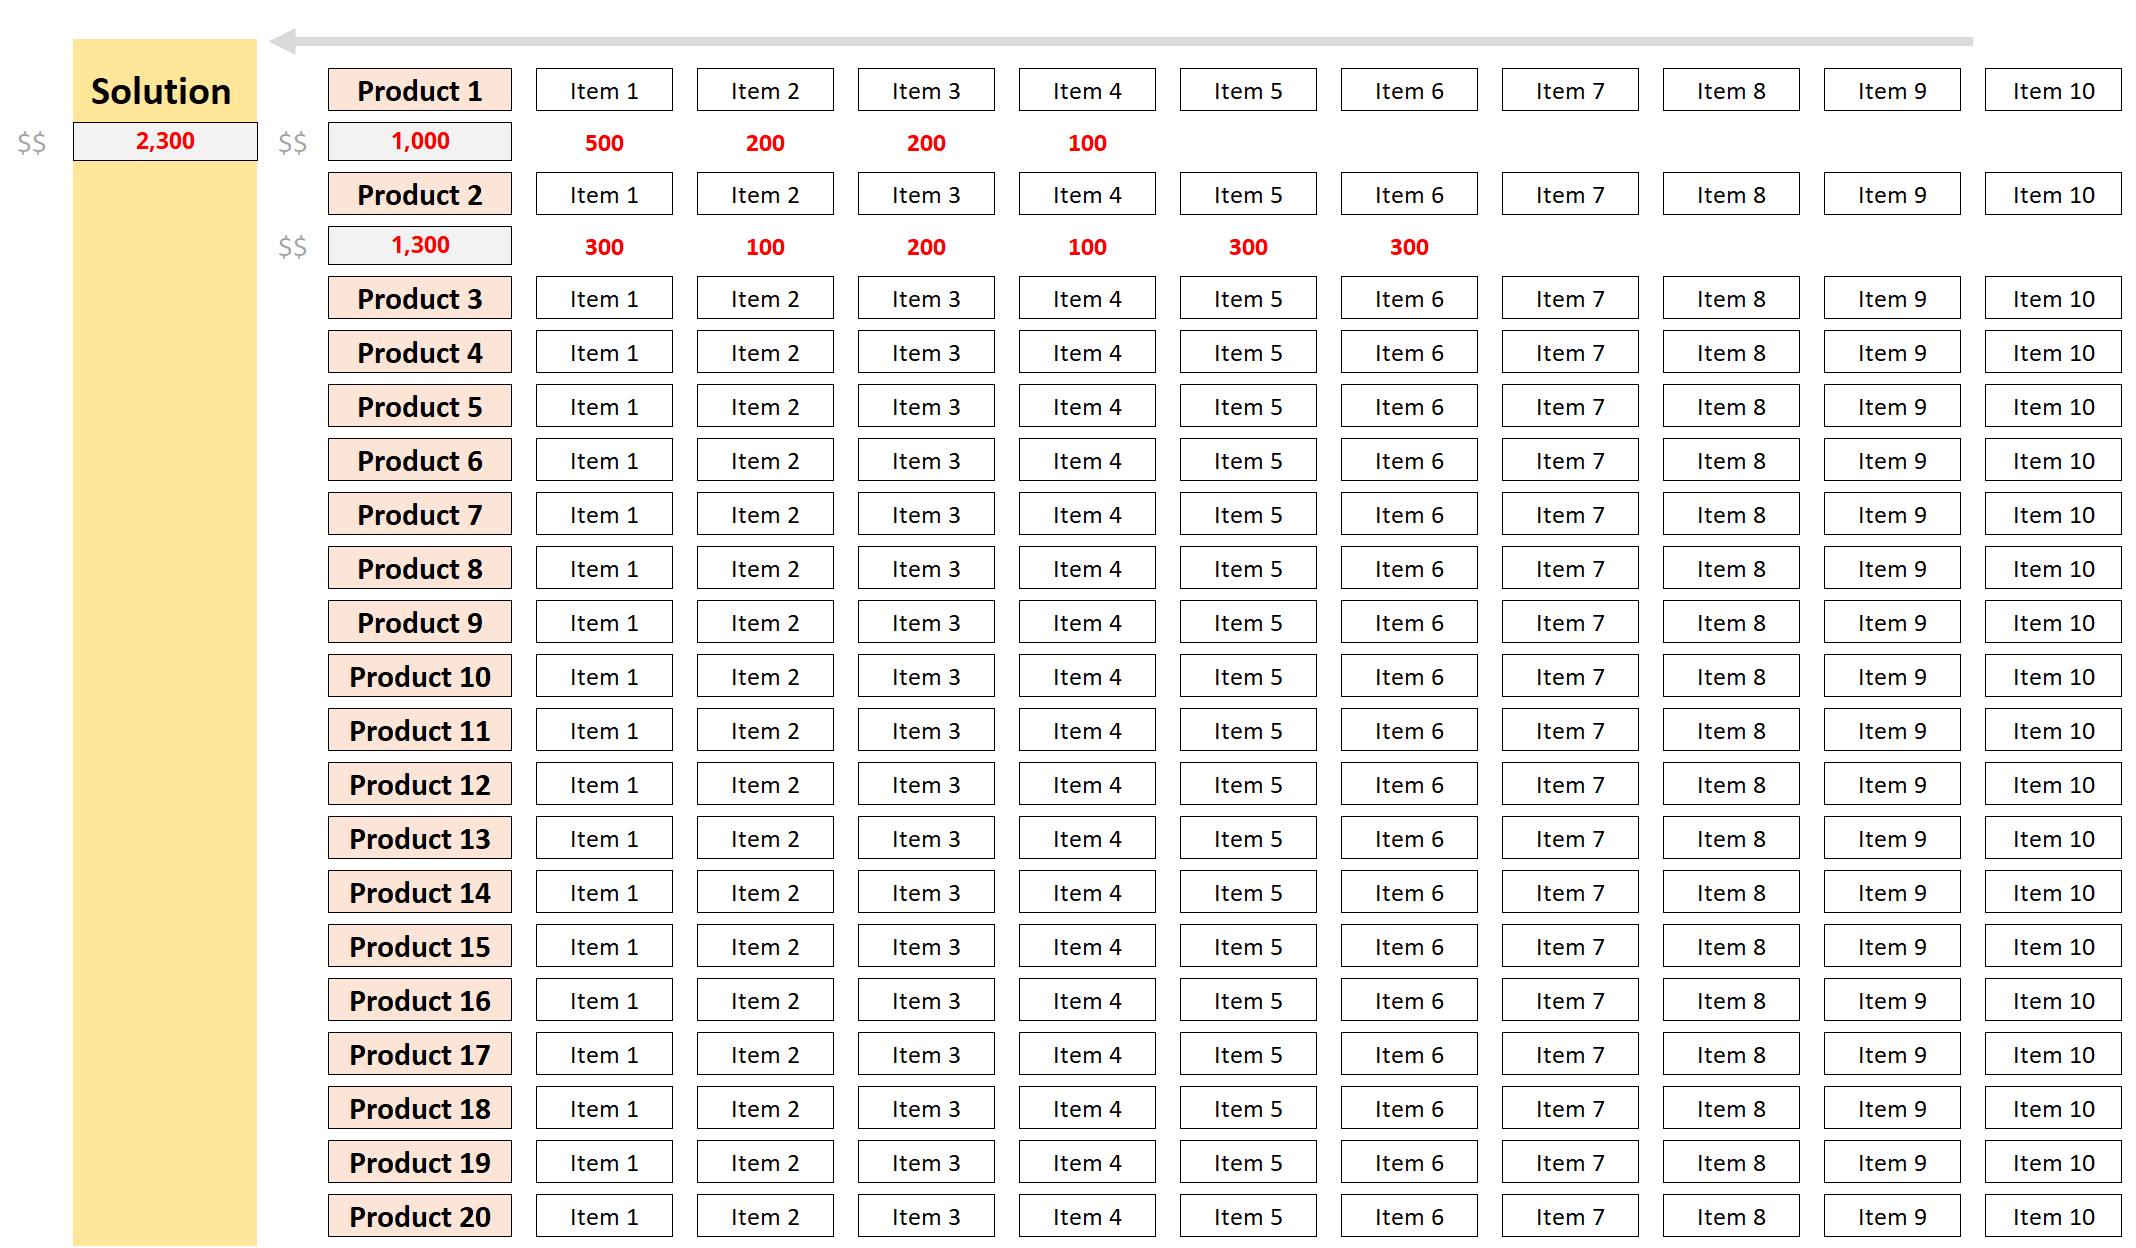Click the 300 value under Product 2 Item 6

click(1408, 247)
